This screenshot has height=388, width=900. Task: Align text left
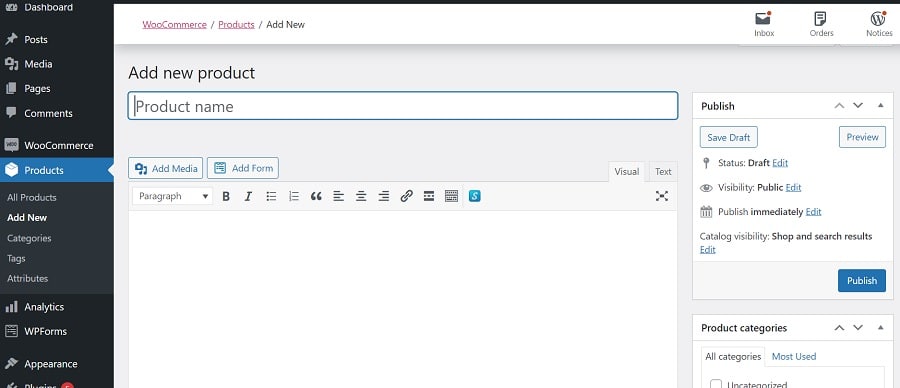click(x=339, y=196)
